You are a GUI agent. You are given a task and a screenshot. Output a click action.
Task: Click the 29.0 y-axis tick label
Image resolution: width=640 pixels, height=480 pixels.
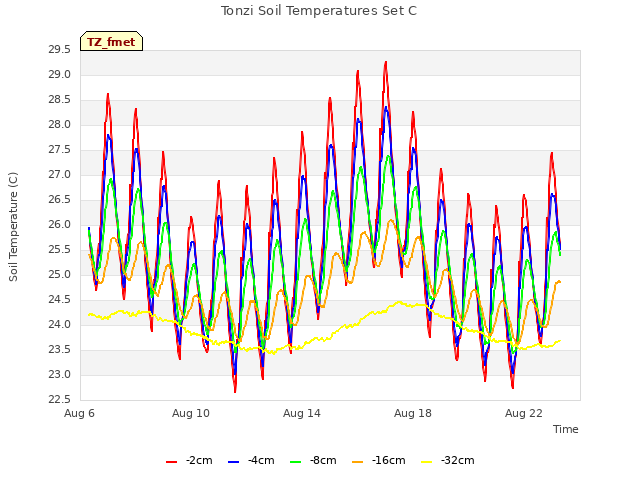60,75
